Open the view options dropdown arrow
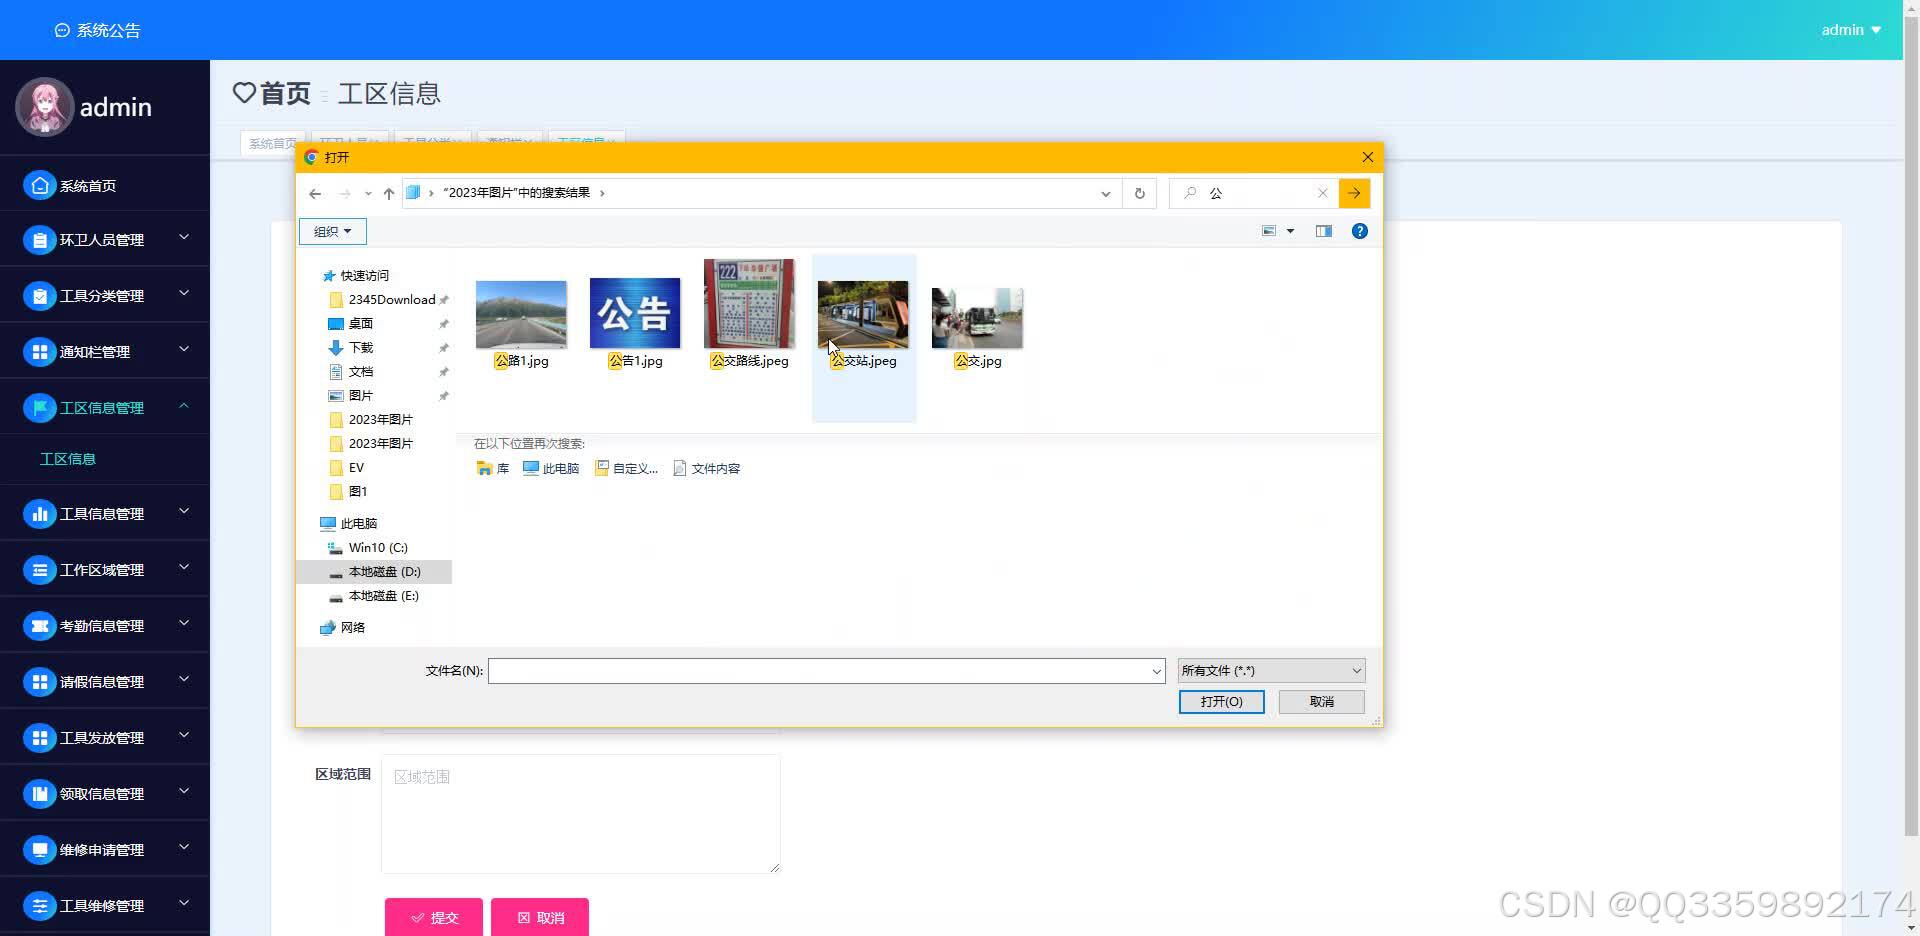Viewport: 1920px width, 936px height. (1290, 231)
